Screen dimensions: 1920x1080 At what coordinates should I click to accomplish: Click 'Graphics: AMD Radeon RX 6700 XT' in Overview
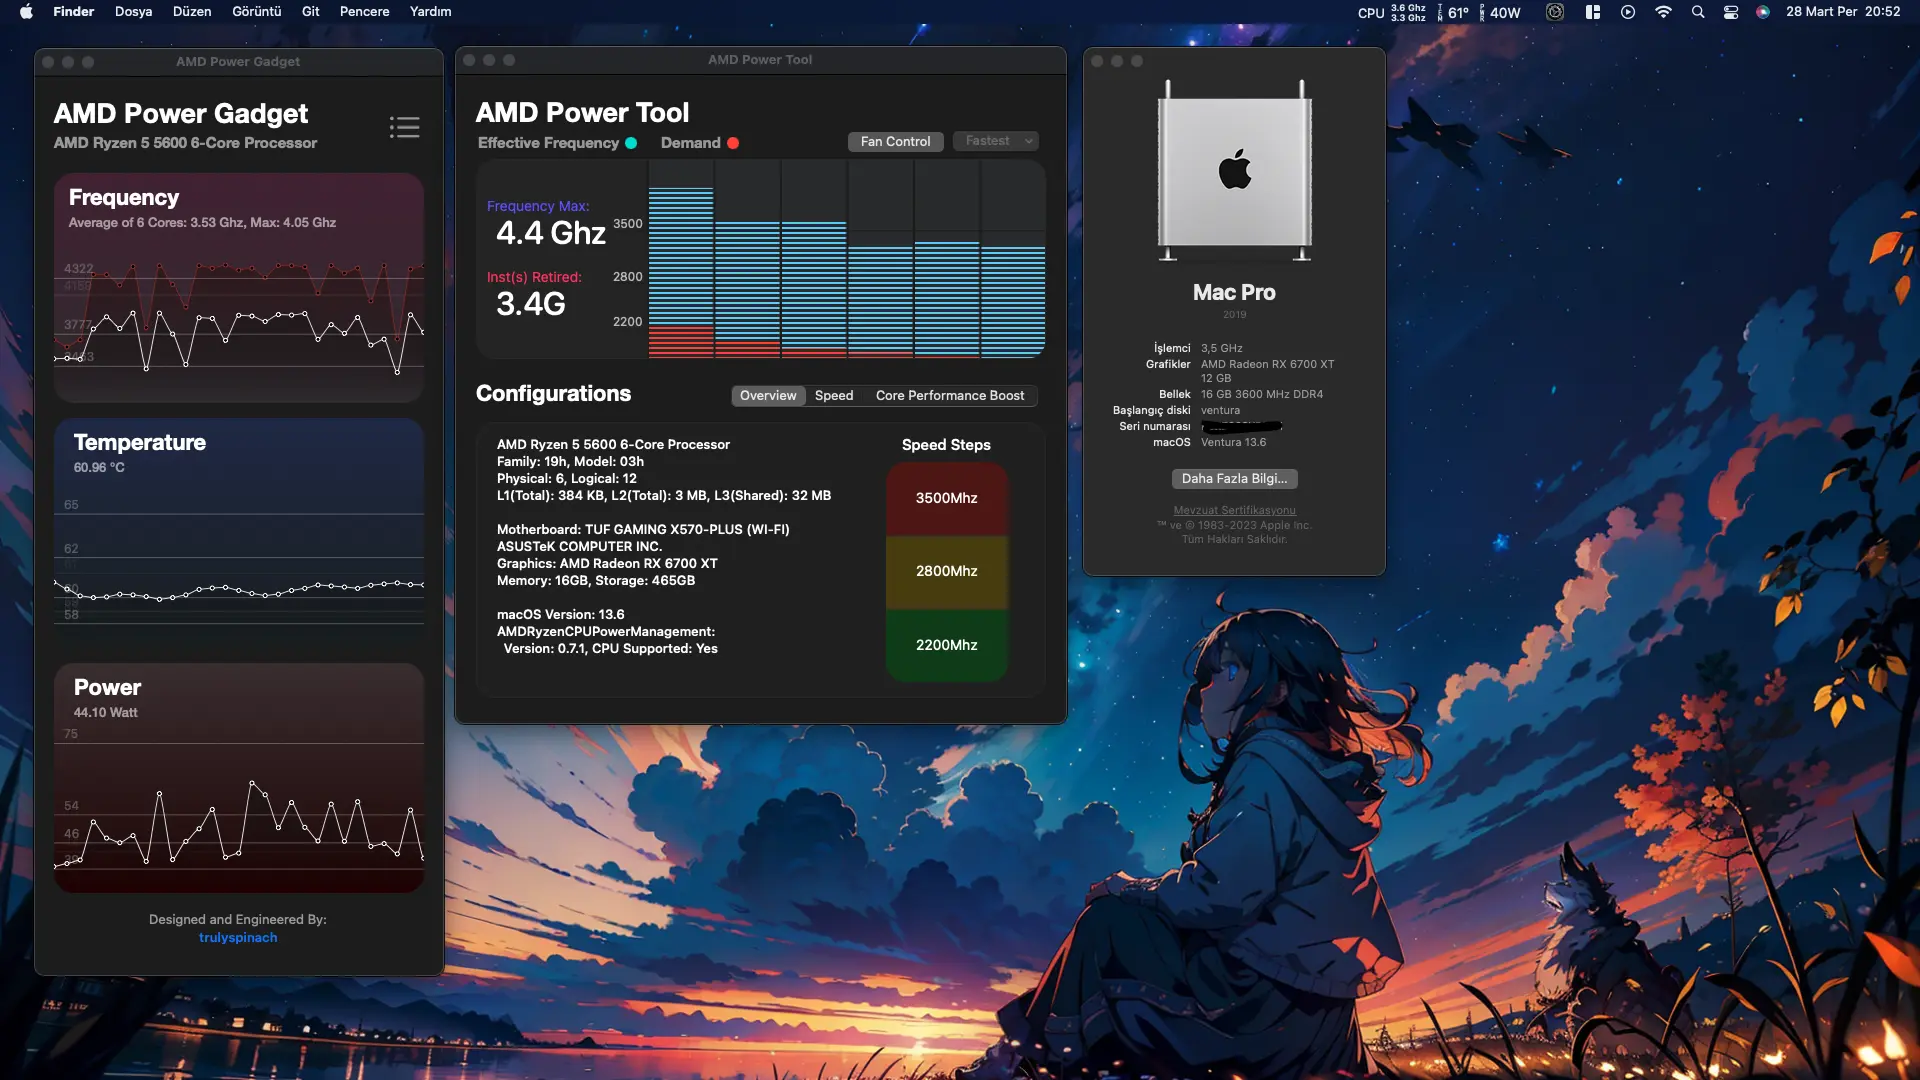tap(607, 563)
